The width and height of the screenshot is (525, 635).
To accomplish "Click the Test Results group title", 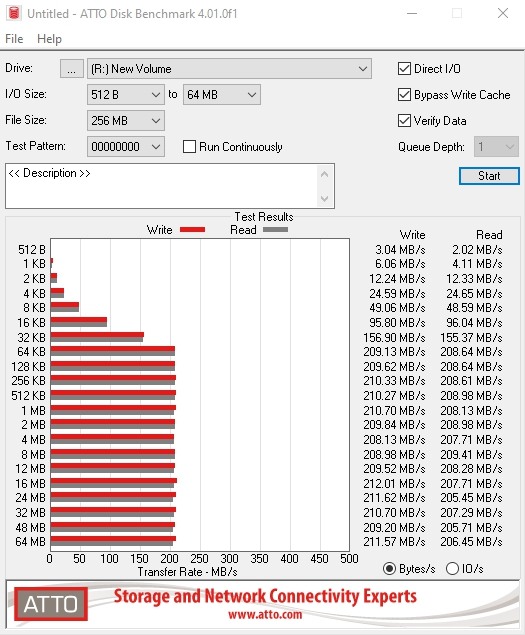I will [264, 217].
